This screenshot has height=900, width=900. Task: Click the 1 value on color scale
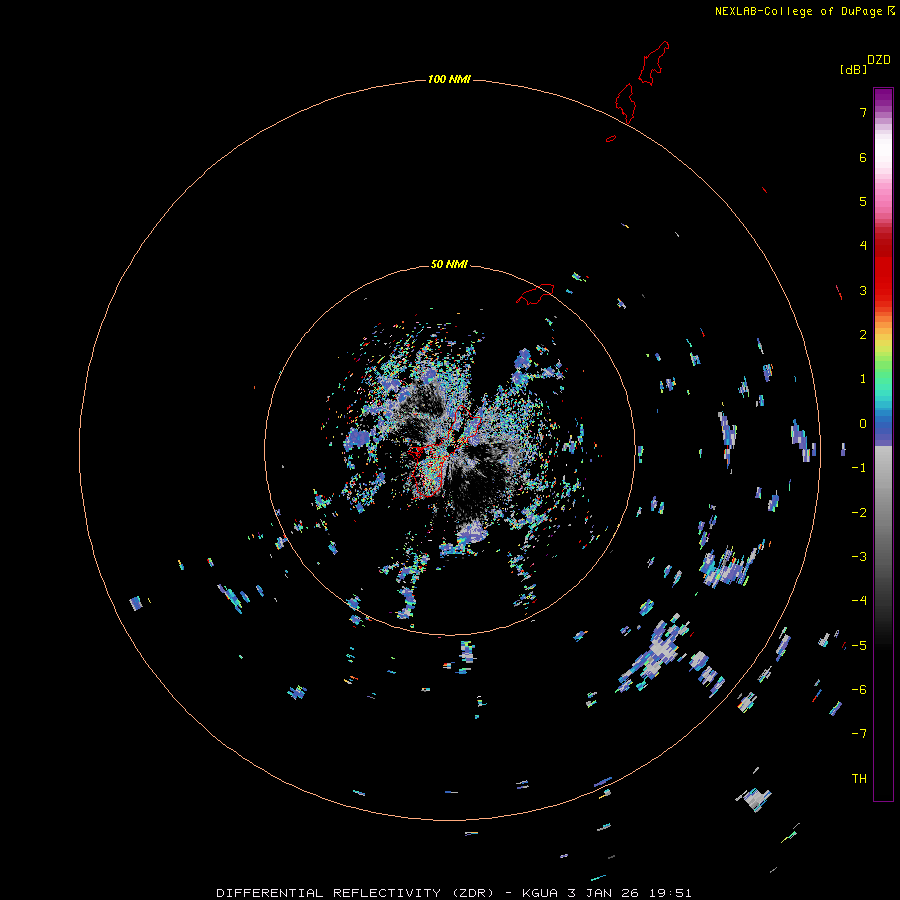point(863,379)
